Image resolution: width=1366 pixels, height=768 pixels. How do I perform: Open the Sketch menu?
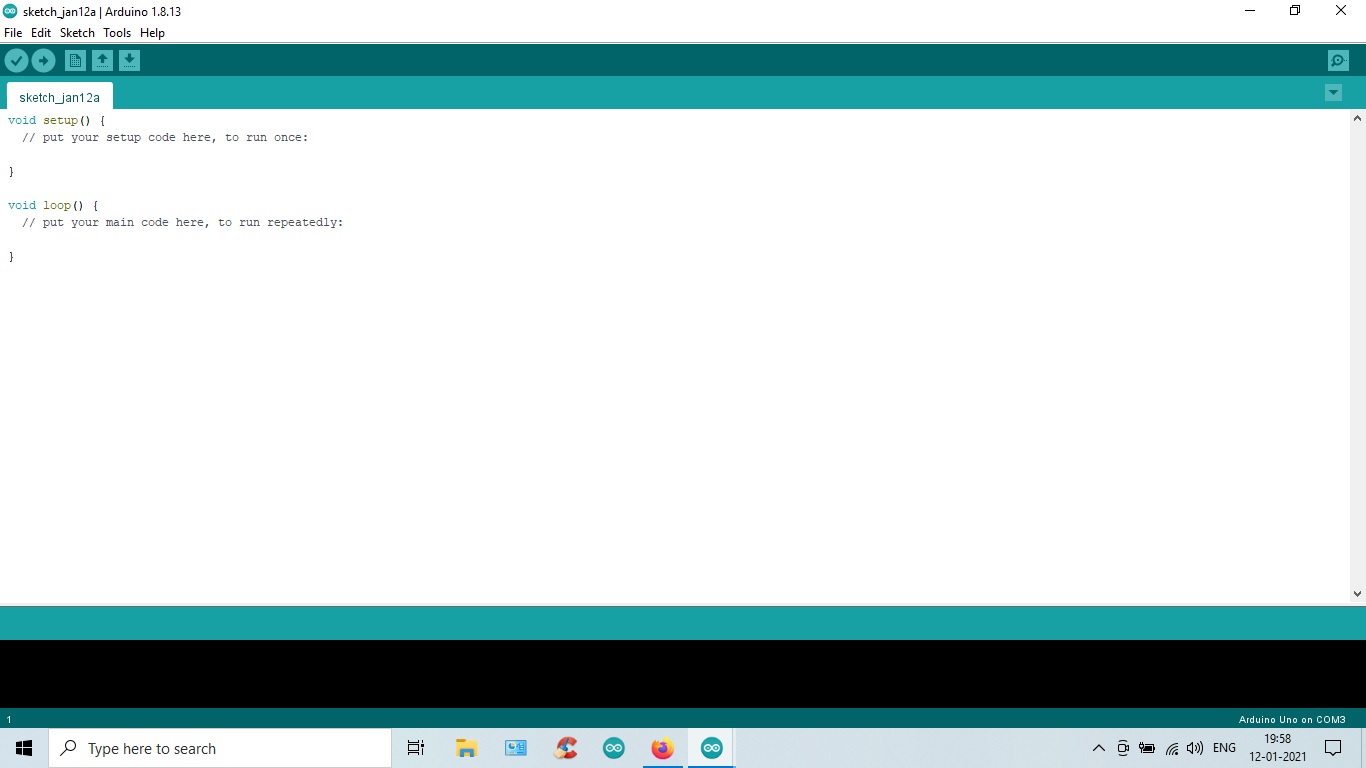[77, 32]
